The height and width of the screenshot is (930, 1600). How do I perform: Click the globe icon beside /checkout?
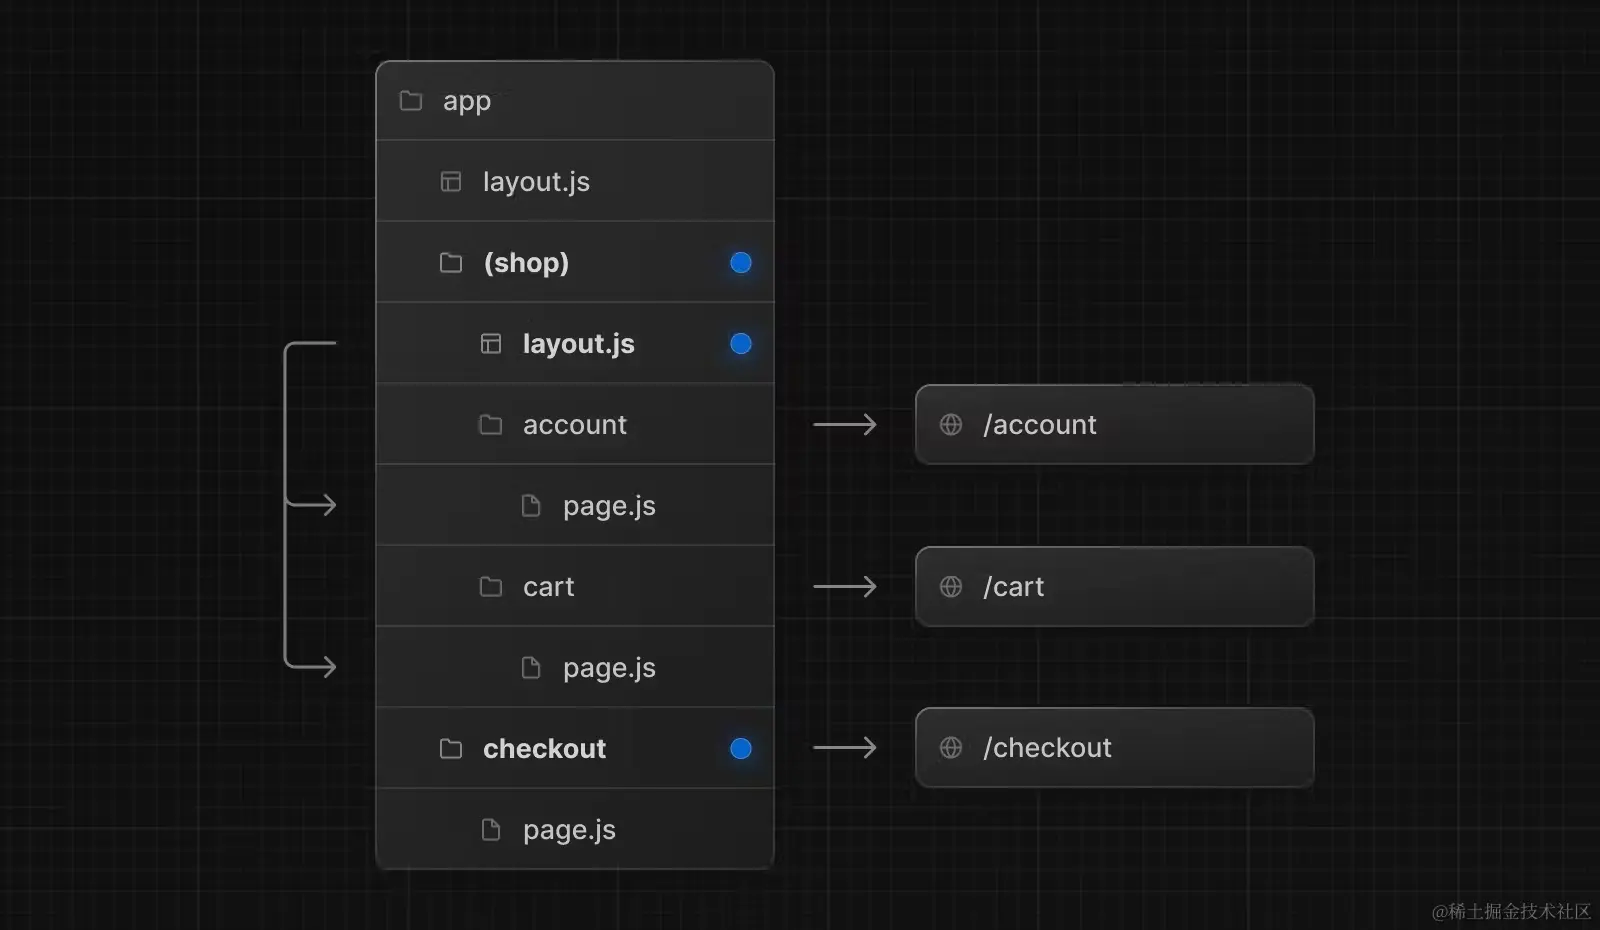[x=951, y=747]
